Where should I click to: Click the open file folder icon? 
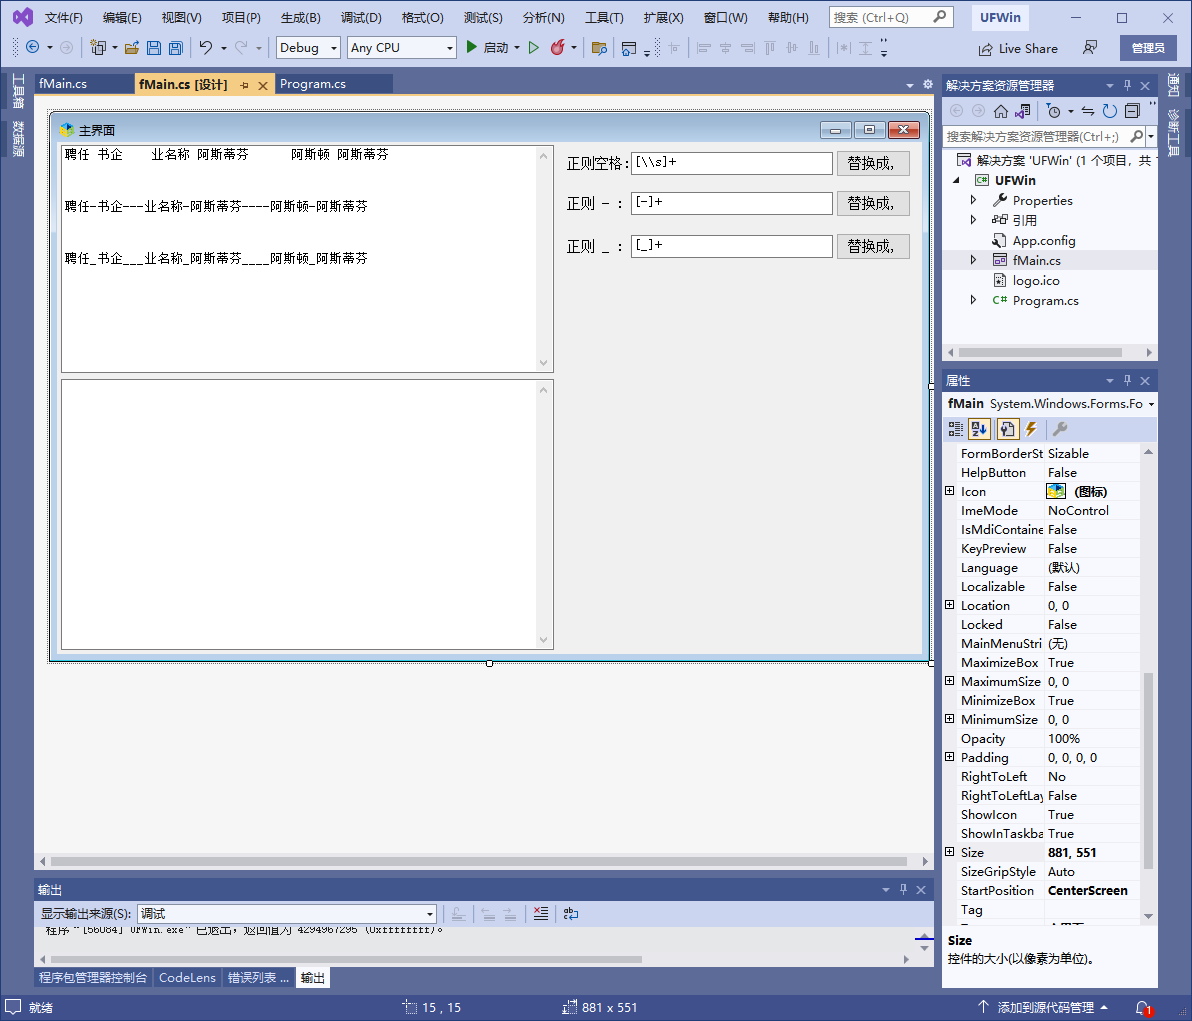pyautogui.click(x=132, y=48)
